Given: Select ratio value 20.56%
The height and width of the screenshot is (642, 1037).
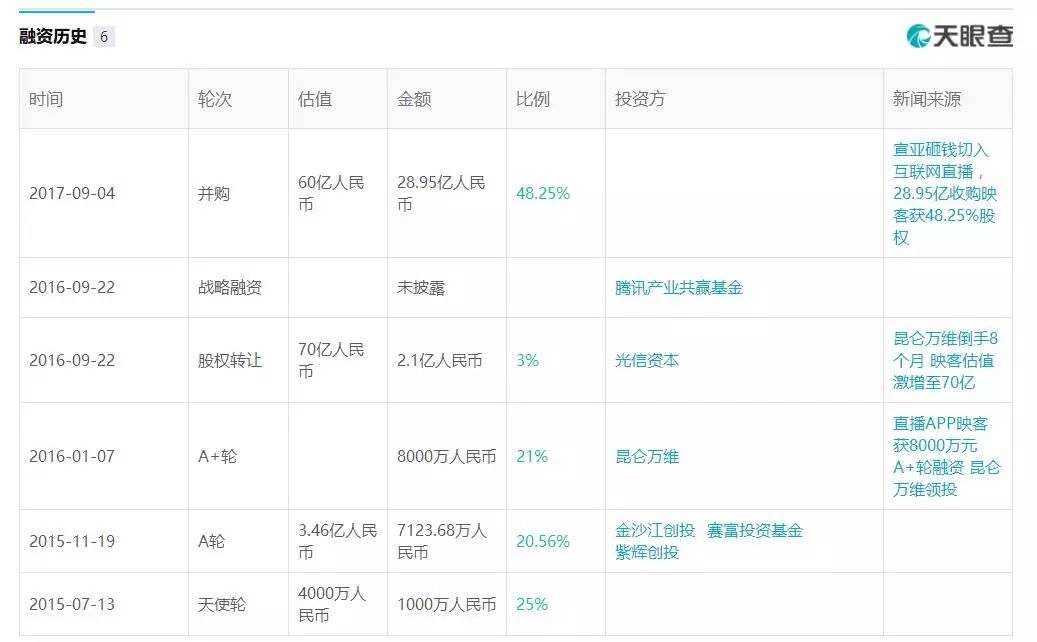Looking at the screenshot, I should pos(543,541).
